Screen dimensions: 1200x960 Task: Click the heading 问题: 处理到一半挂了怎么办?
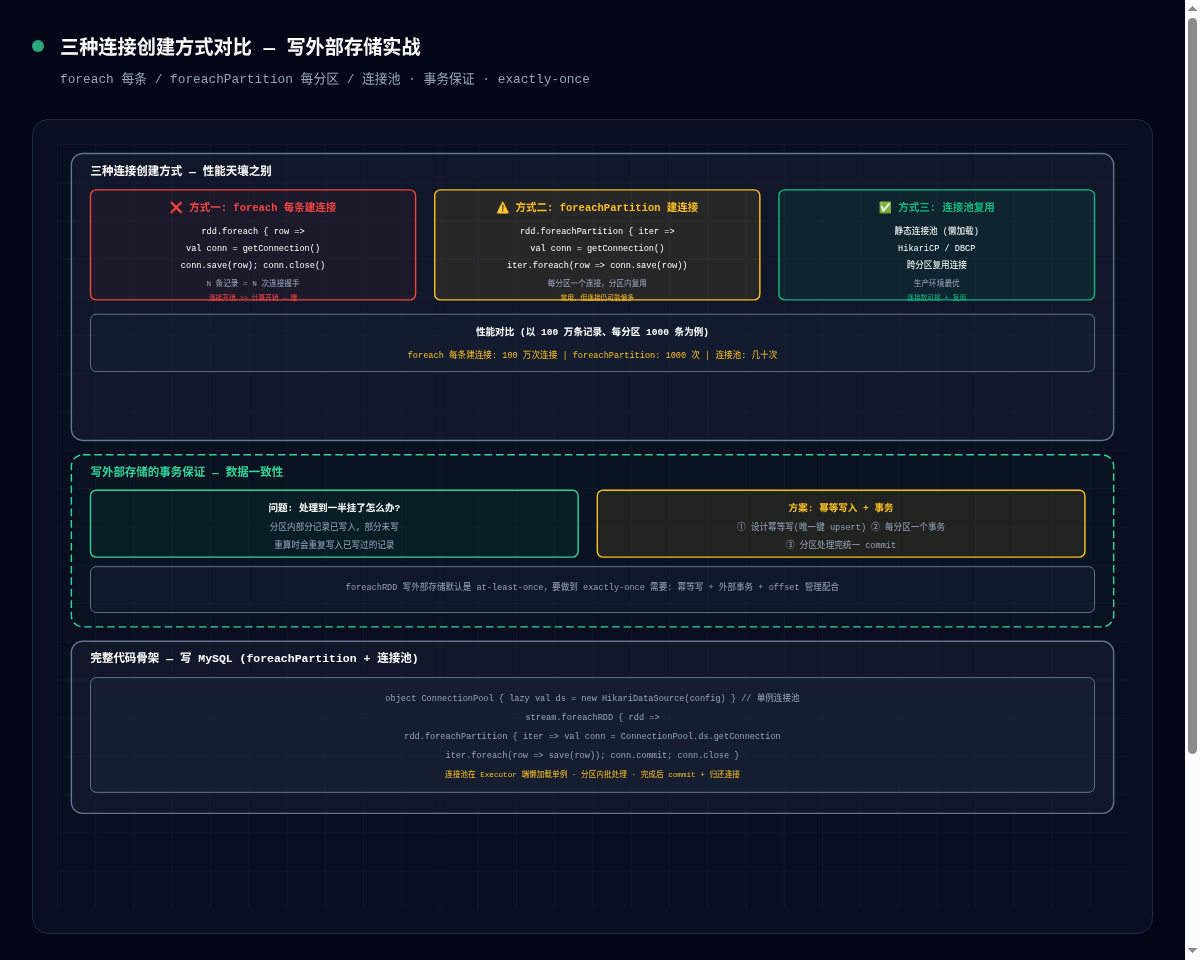334,508
